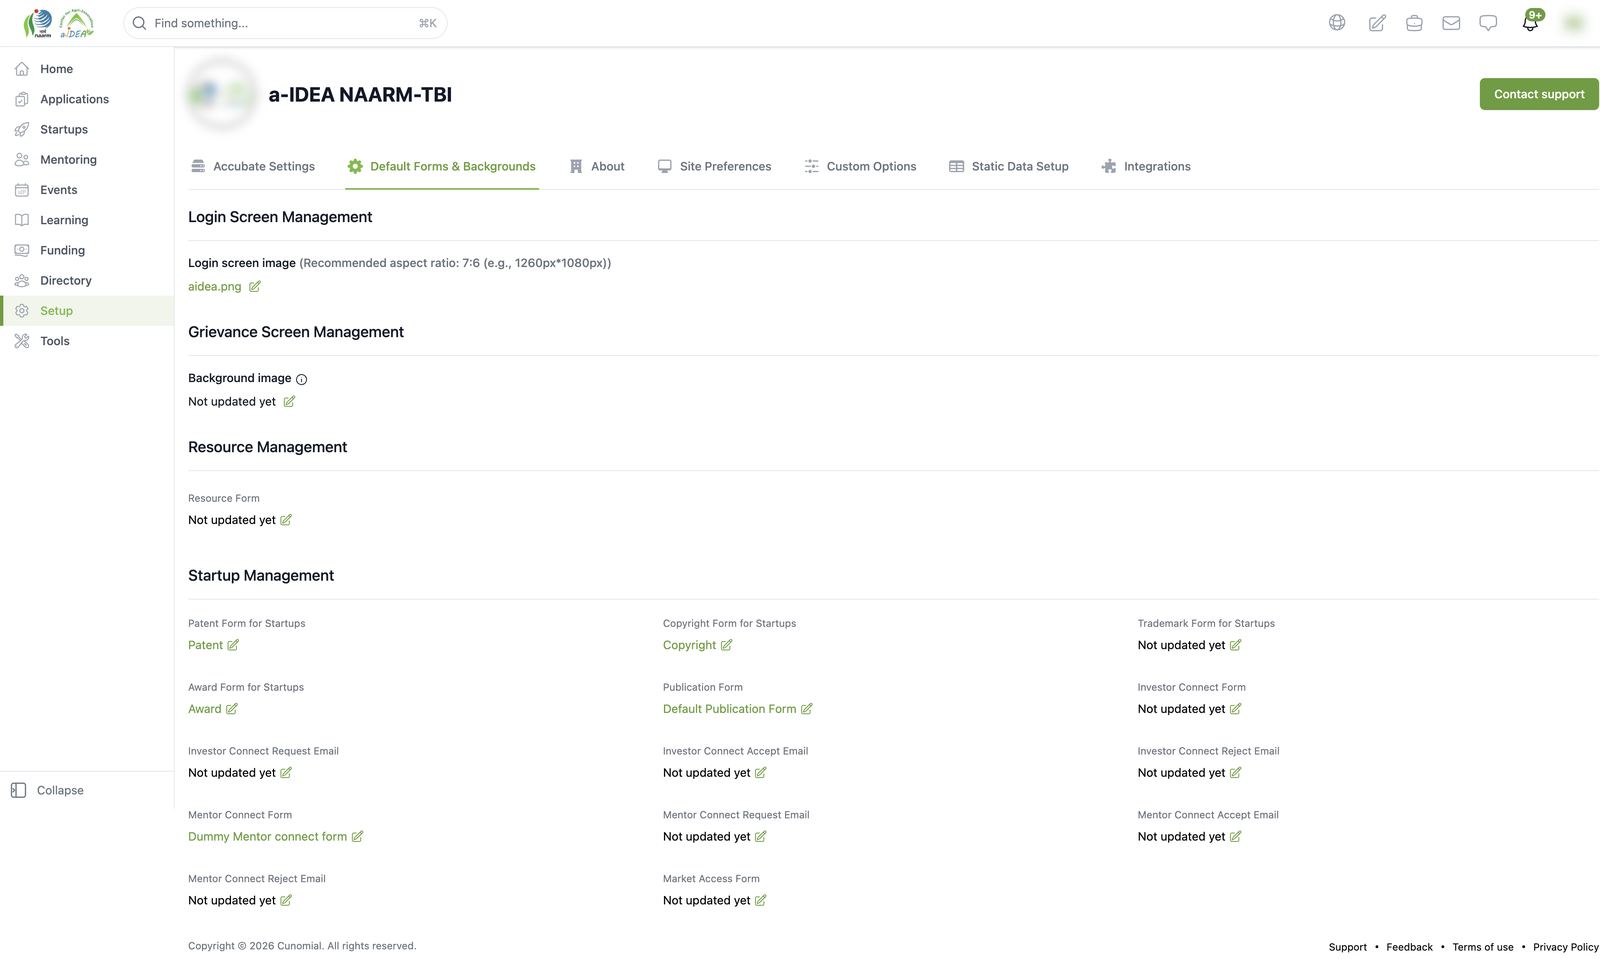Open the mail envelope icon
This screenshot has width=1600, height=959.
click(1451, 23)
